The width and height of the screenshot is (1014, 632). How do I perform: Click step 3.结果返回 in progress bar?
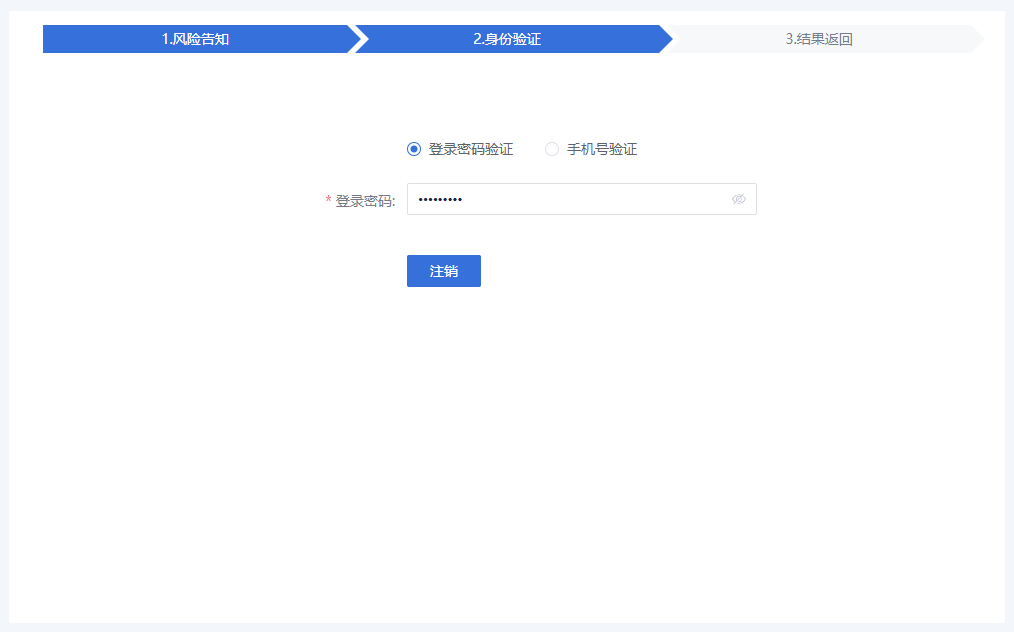pyautogui.click(x=819, y=39)
